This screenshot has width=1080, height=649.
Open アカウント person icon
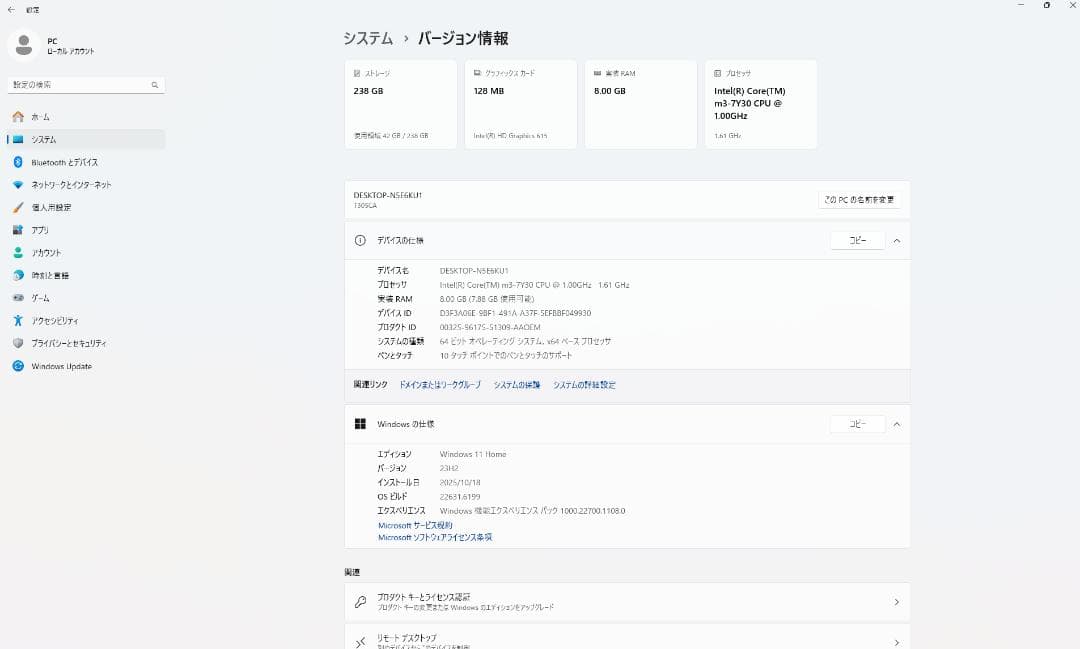tap(18, 253)
